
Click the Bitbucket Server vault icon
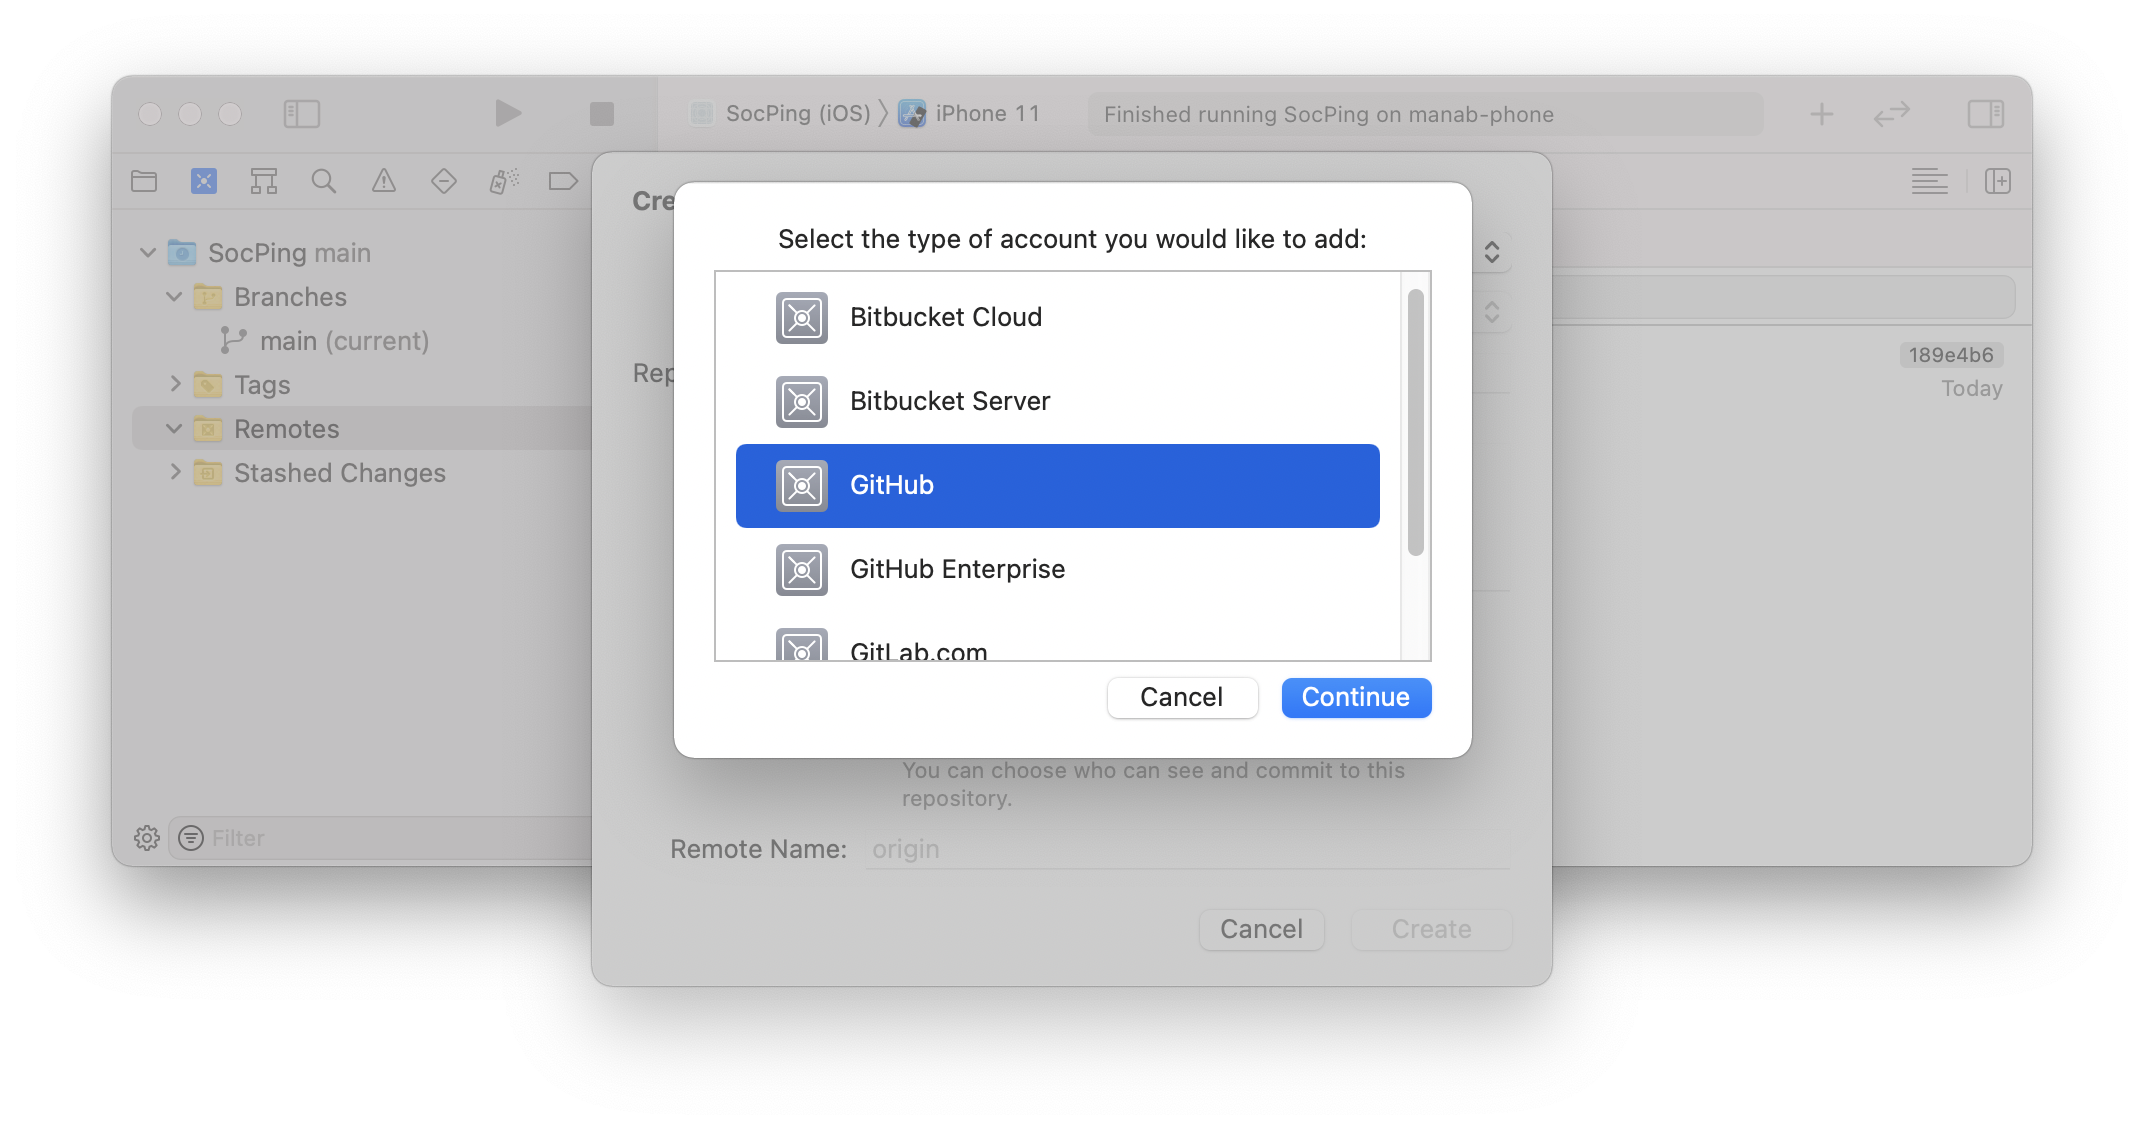point(802,402)
